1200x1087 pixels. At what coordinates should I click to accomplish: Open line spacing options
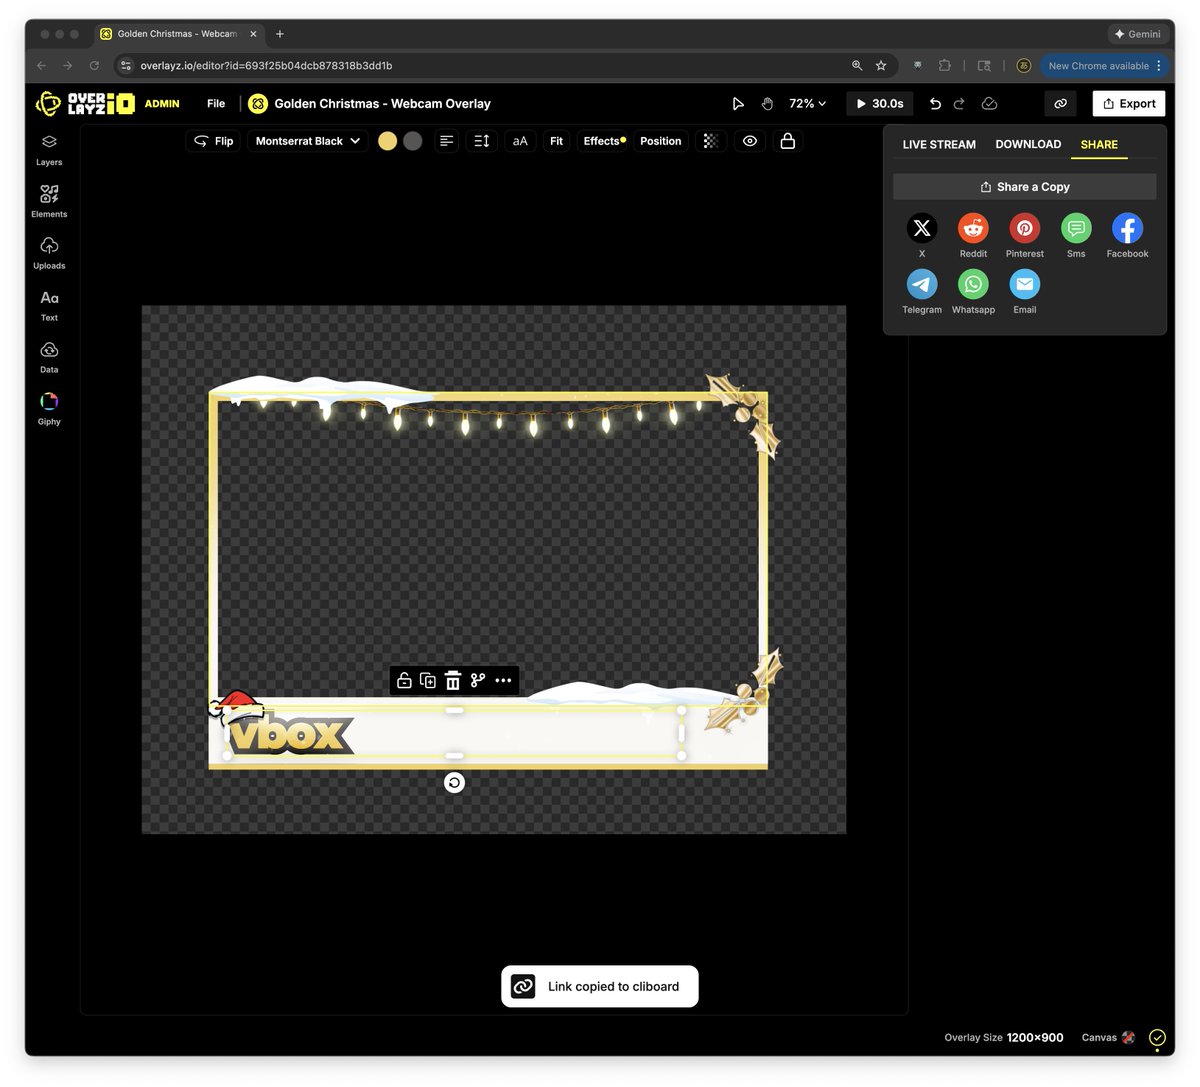(x=481, y=141)
